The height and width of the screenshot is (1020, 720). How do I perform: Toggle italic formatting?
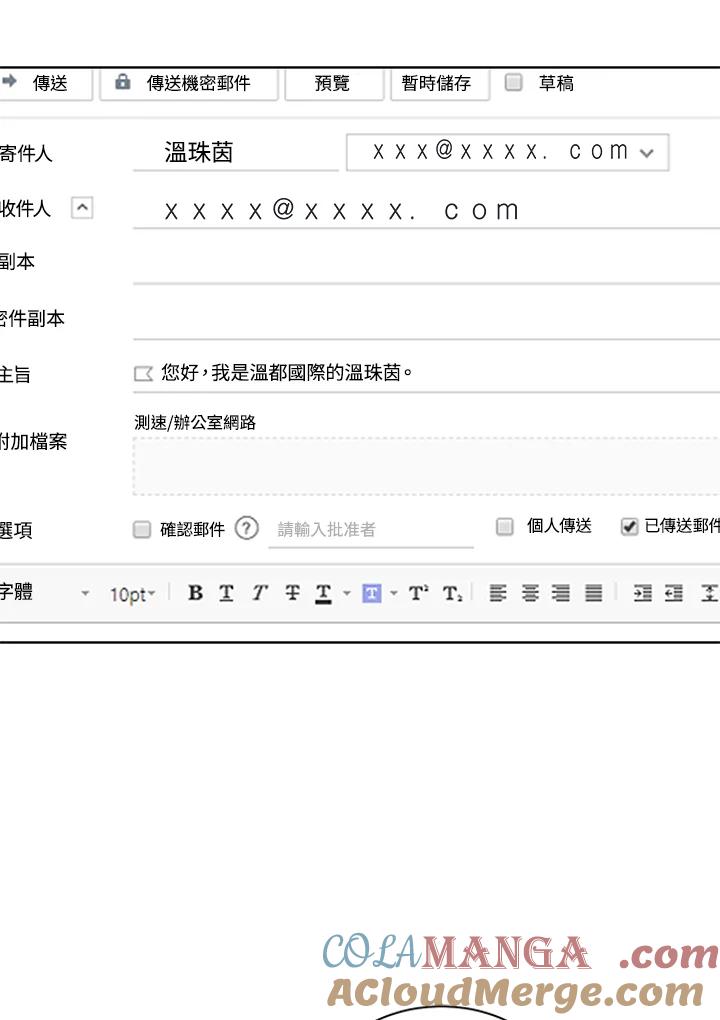260,593
